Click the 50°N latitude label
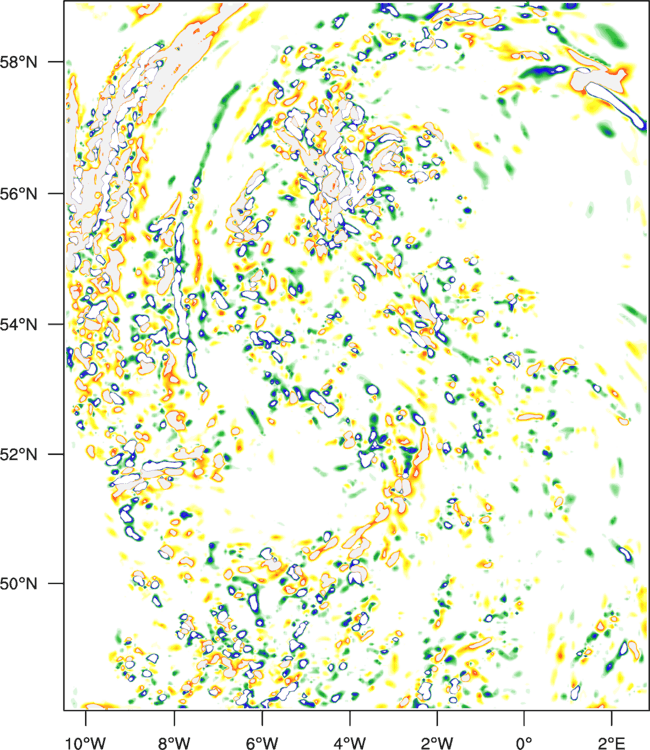Screen dimensions: 650x750 click(18, 584)
